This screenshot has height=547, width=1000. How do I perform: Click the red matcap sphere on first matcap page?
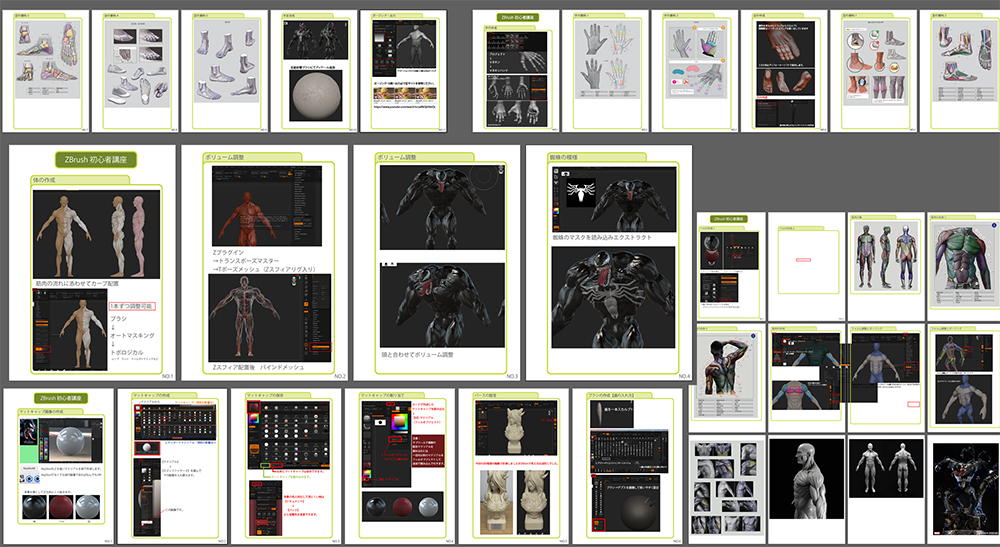[x=62, y=507]
